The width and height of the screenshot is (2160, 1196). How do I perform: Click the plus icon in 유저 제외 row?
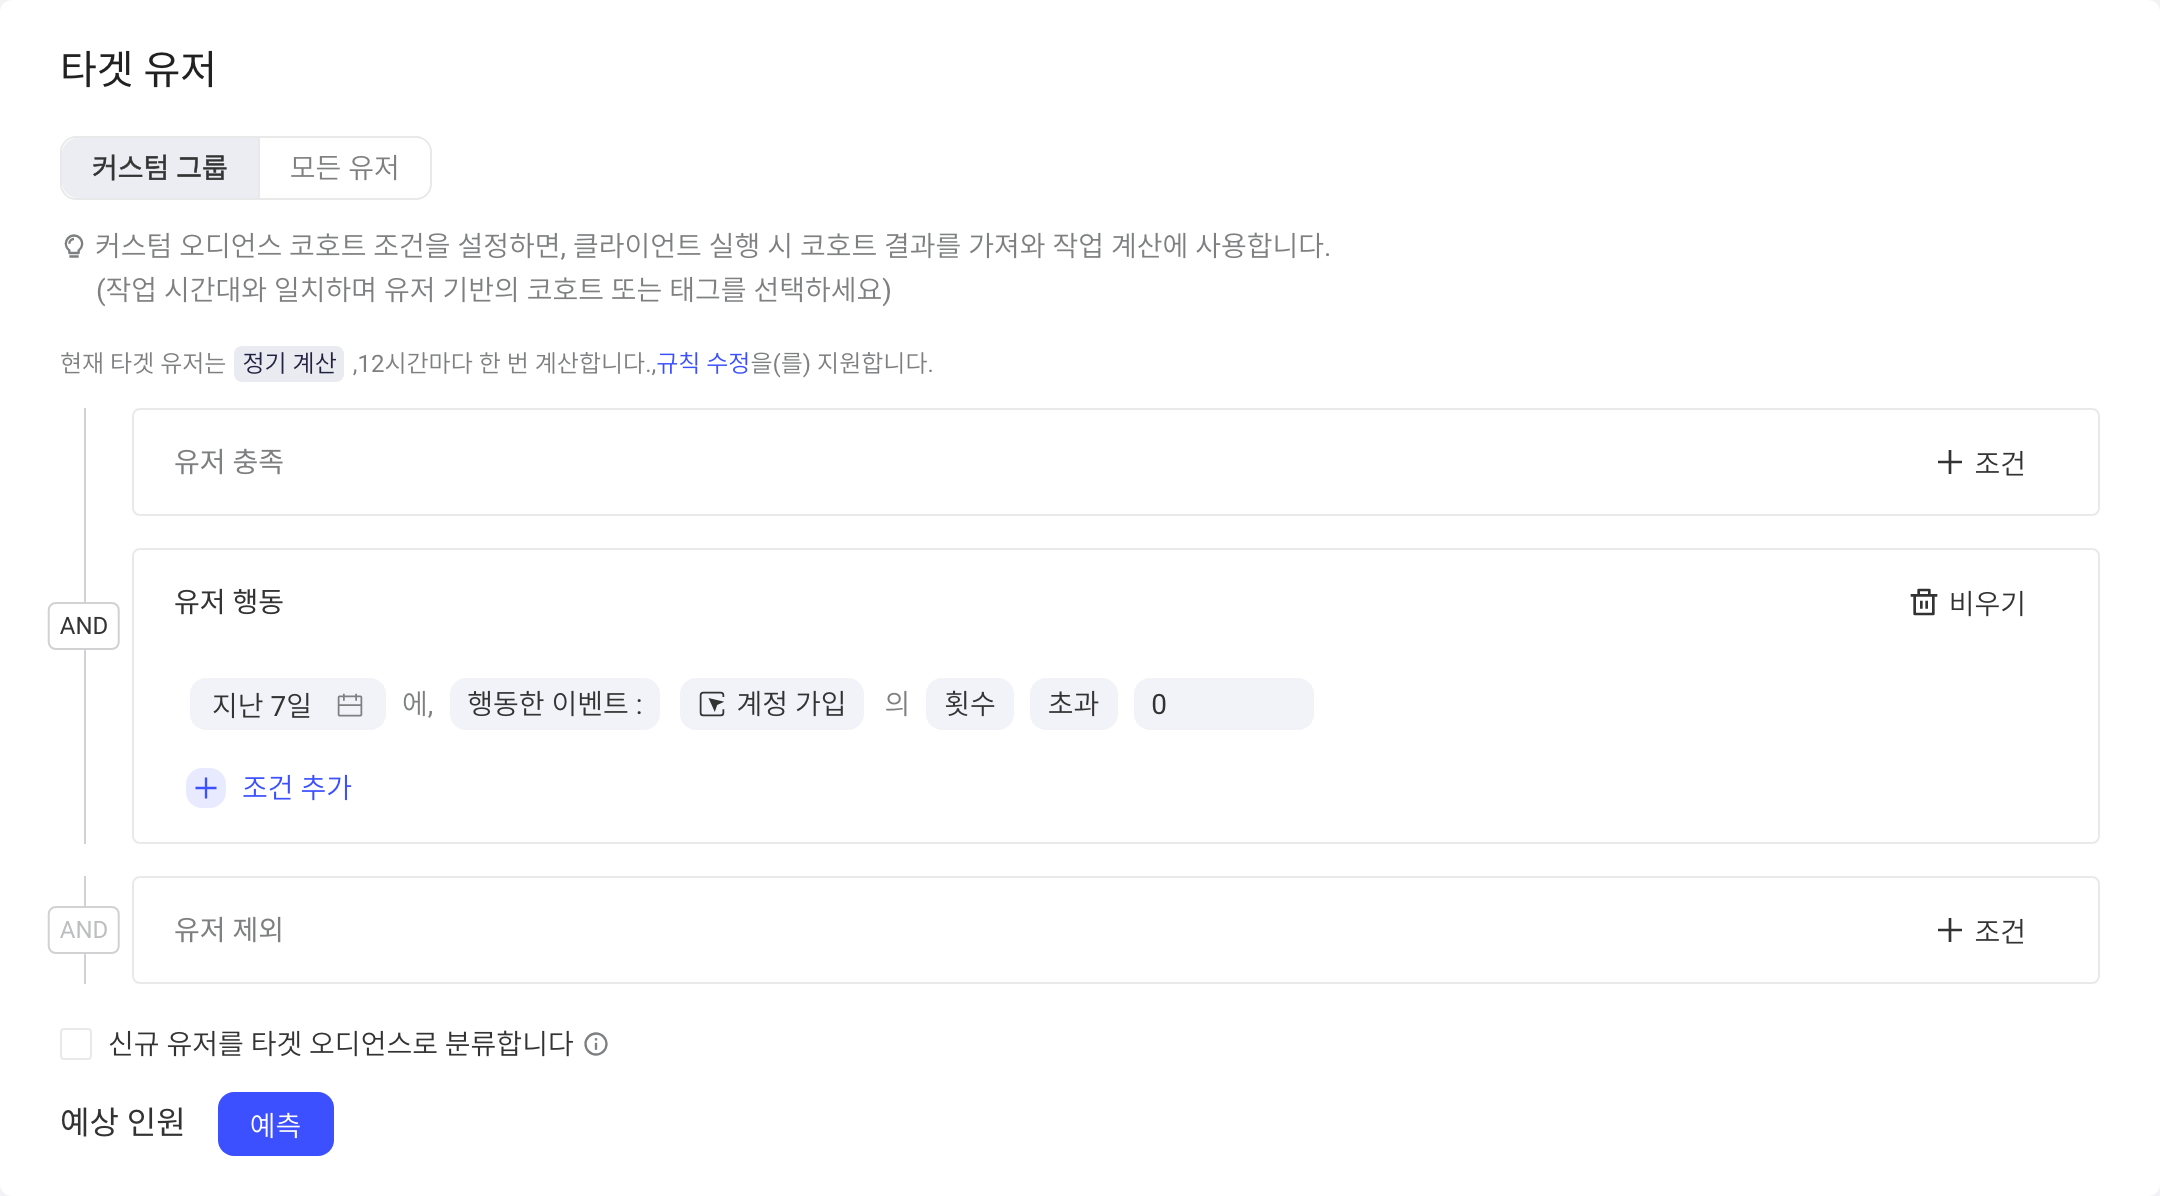1949,930
